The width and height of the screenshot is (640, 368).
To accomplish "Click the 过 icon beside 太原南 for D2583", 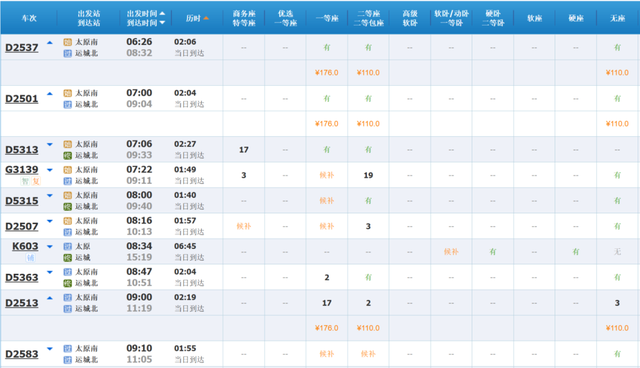I will 68,348.
